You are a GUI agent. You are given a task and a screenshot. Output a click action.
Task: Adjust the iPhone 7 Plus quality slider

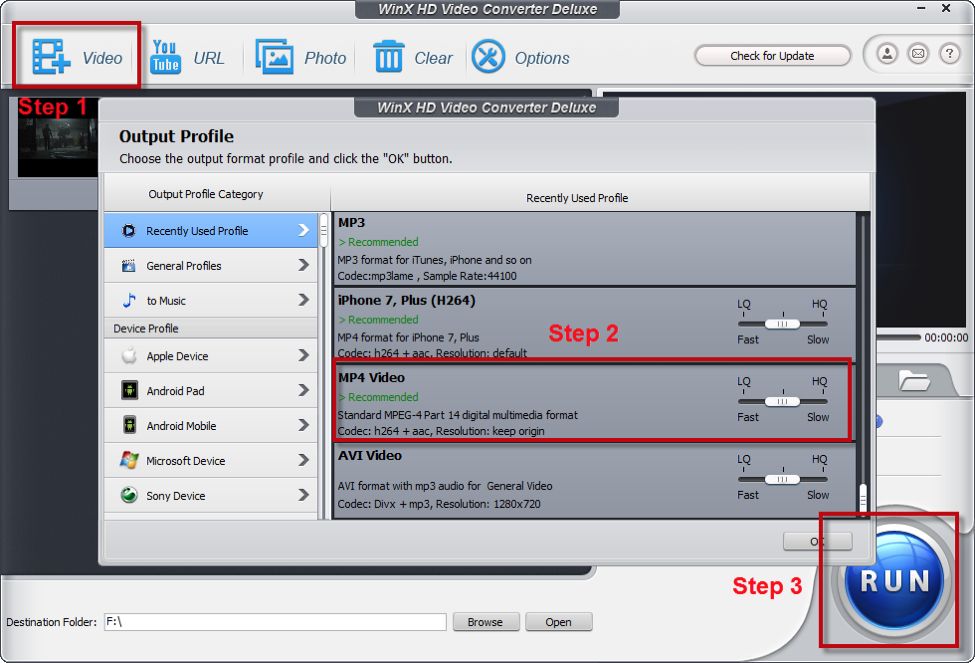pos(782,324)
